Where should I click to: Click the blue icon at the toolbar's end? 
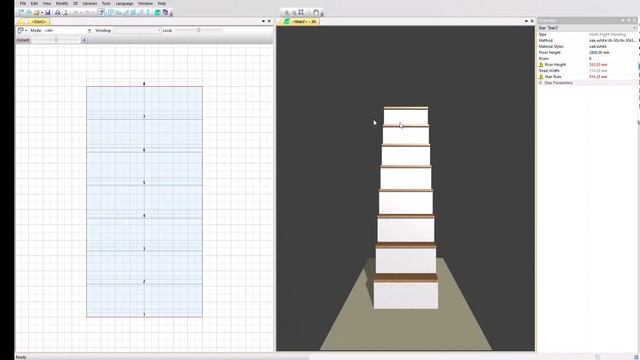pos(165,13)
